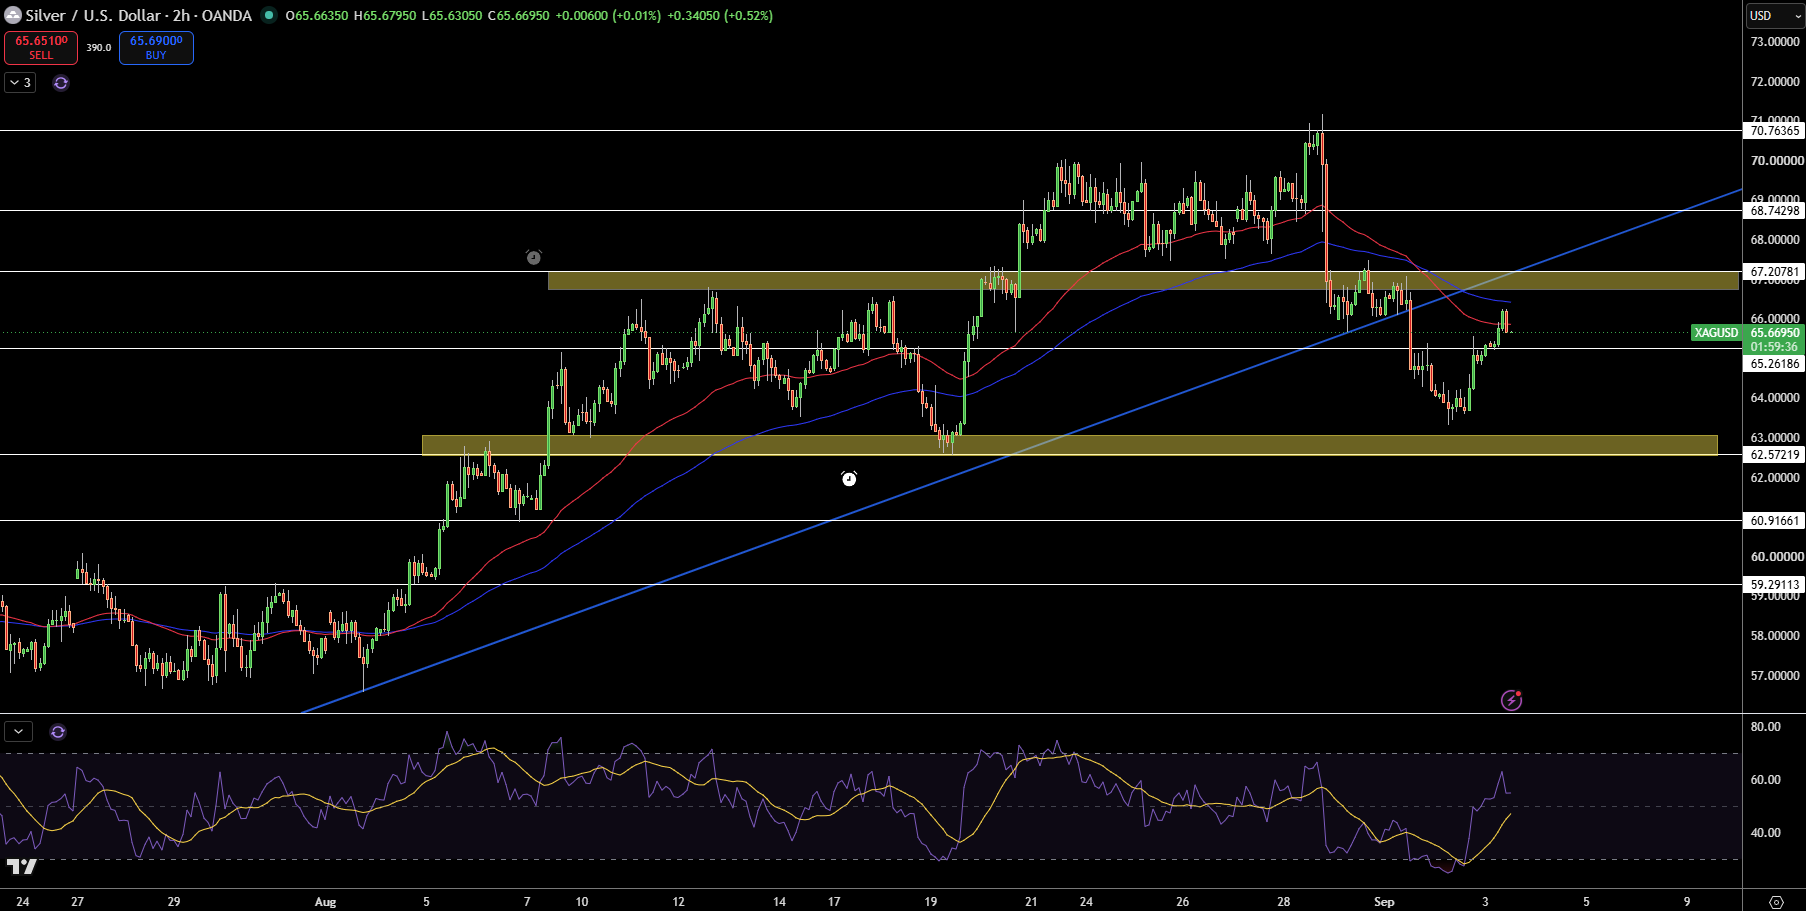Open chart settings gear at bottom right
This screenshot has height=911, width=1806.
tap(1776, 901)
